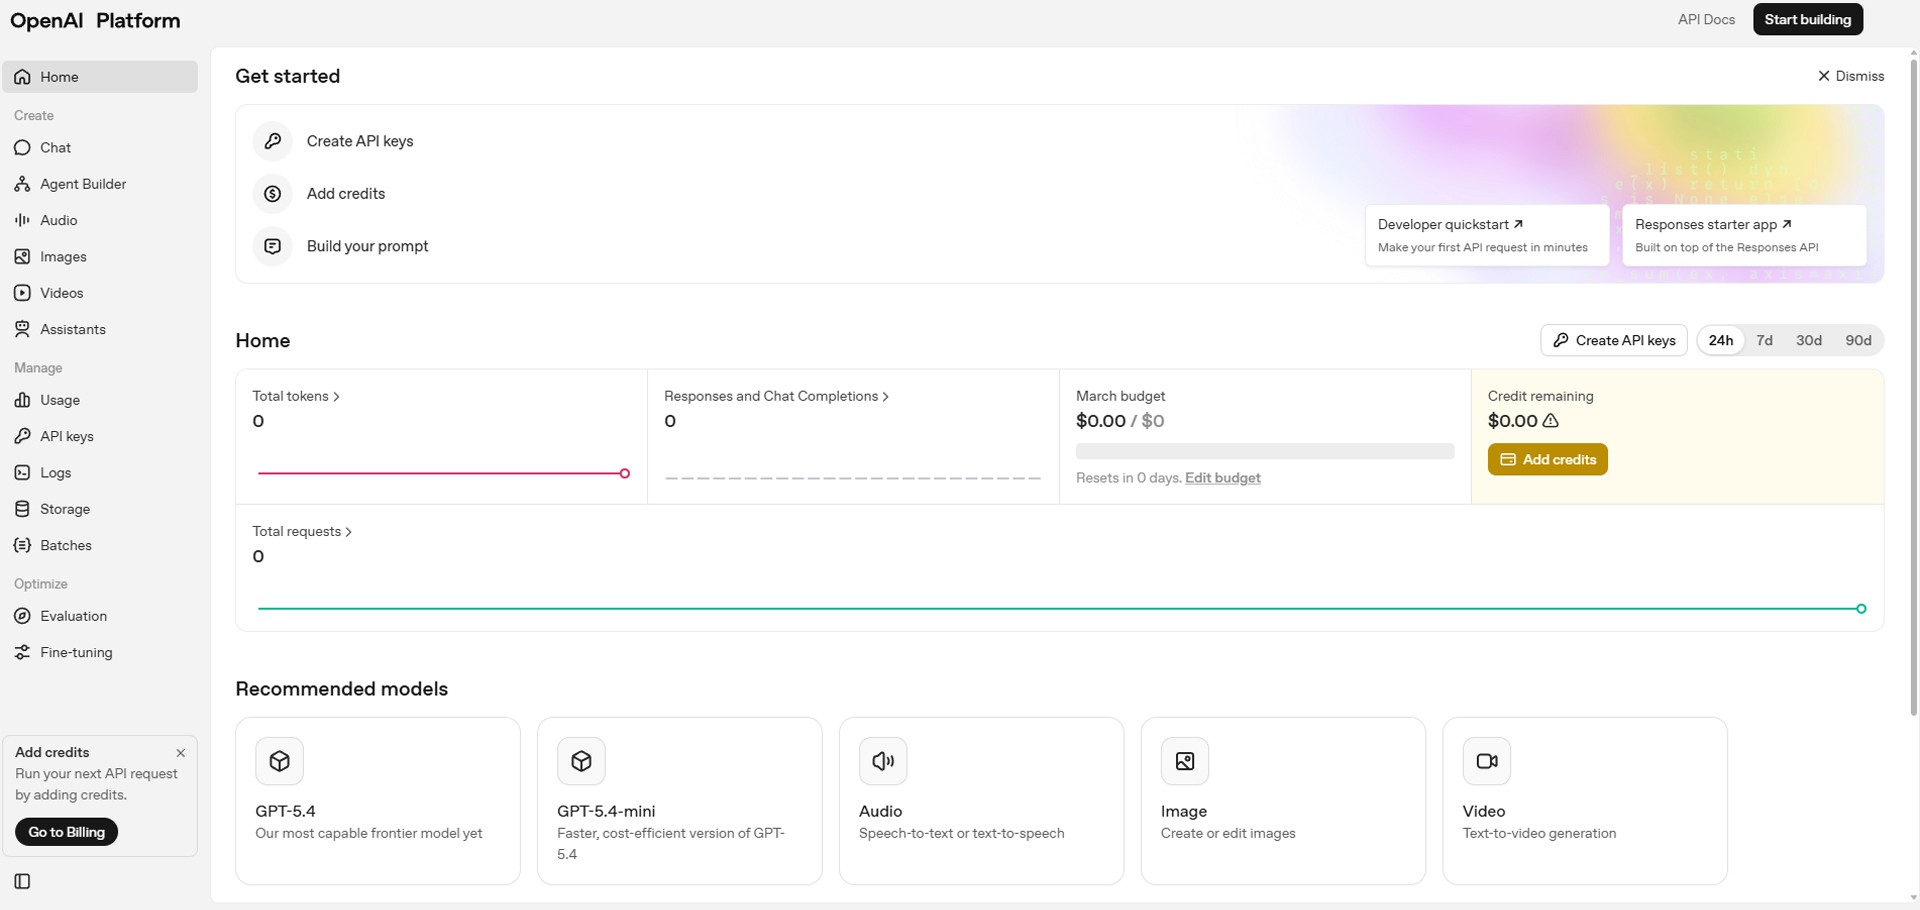
Task: Open the GPT-5.4-mini model card title
Action: tap(606, 811)
